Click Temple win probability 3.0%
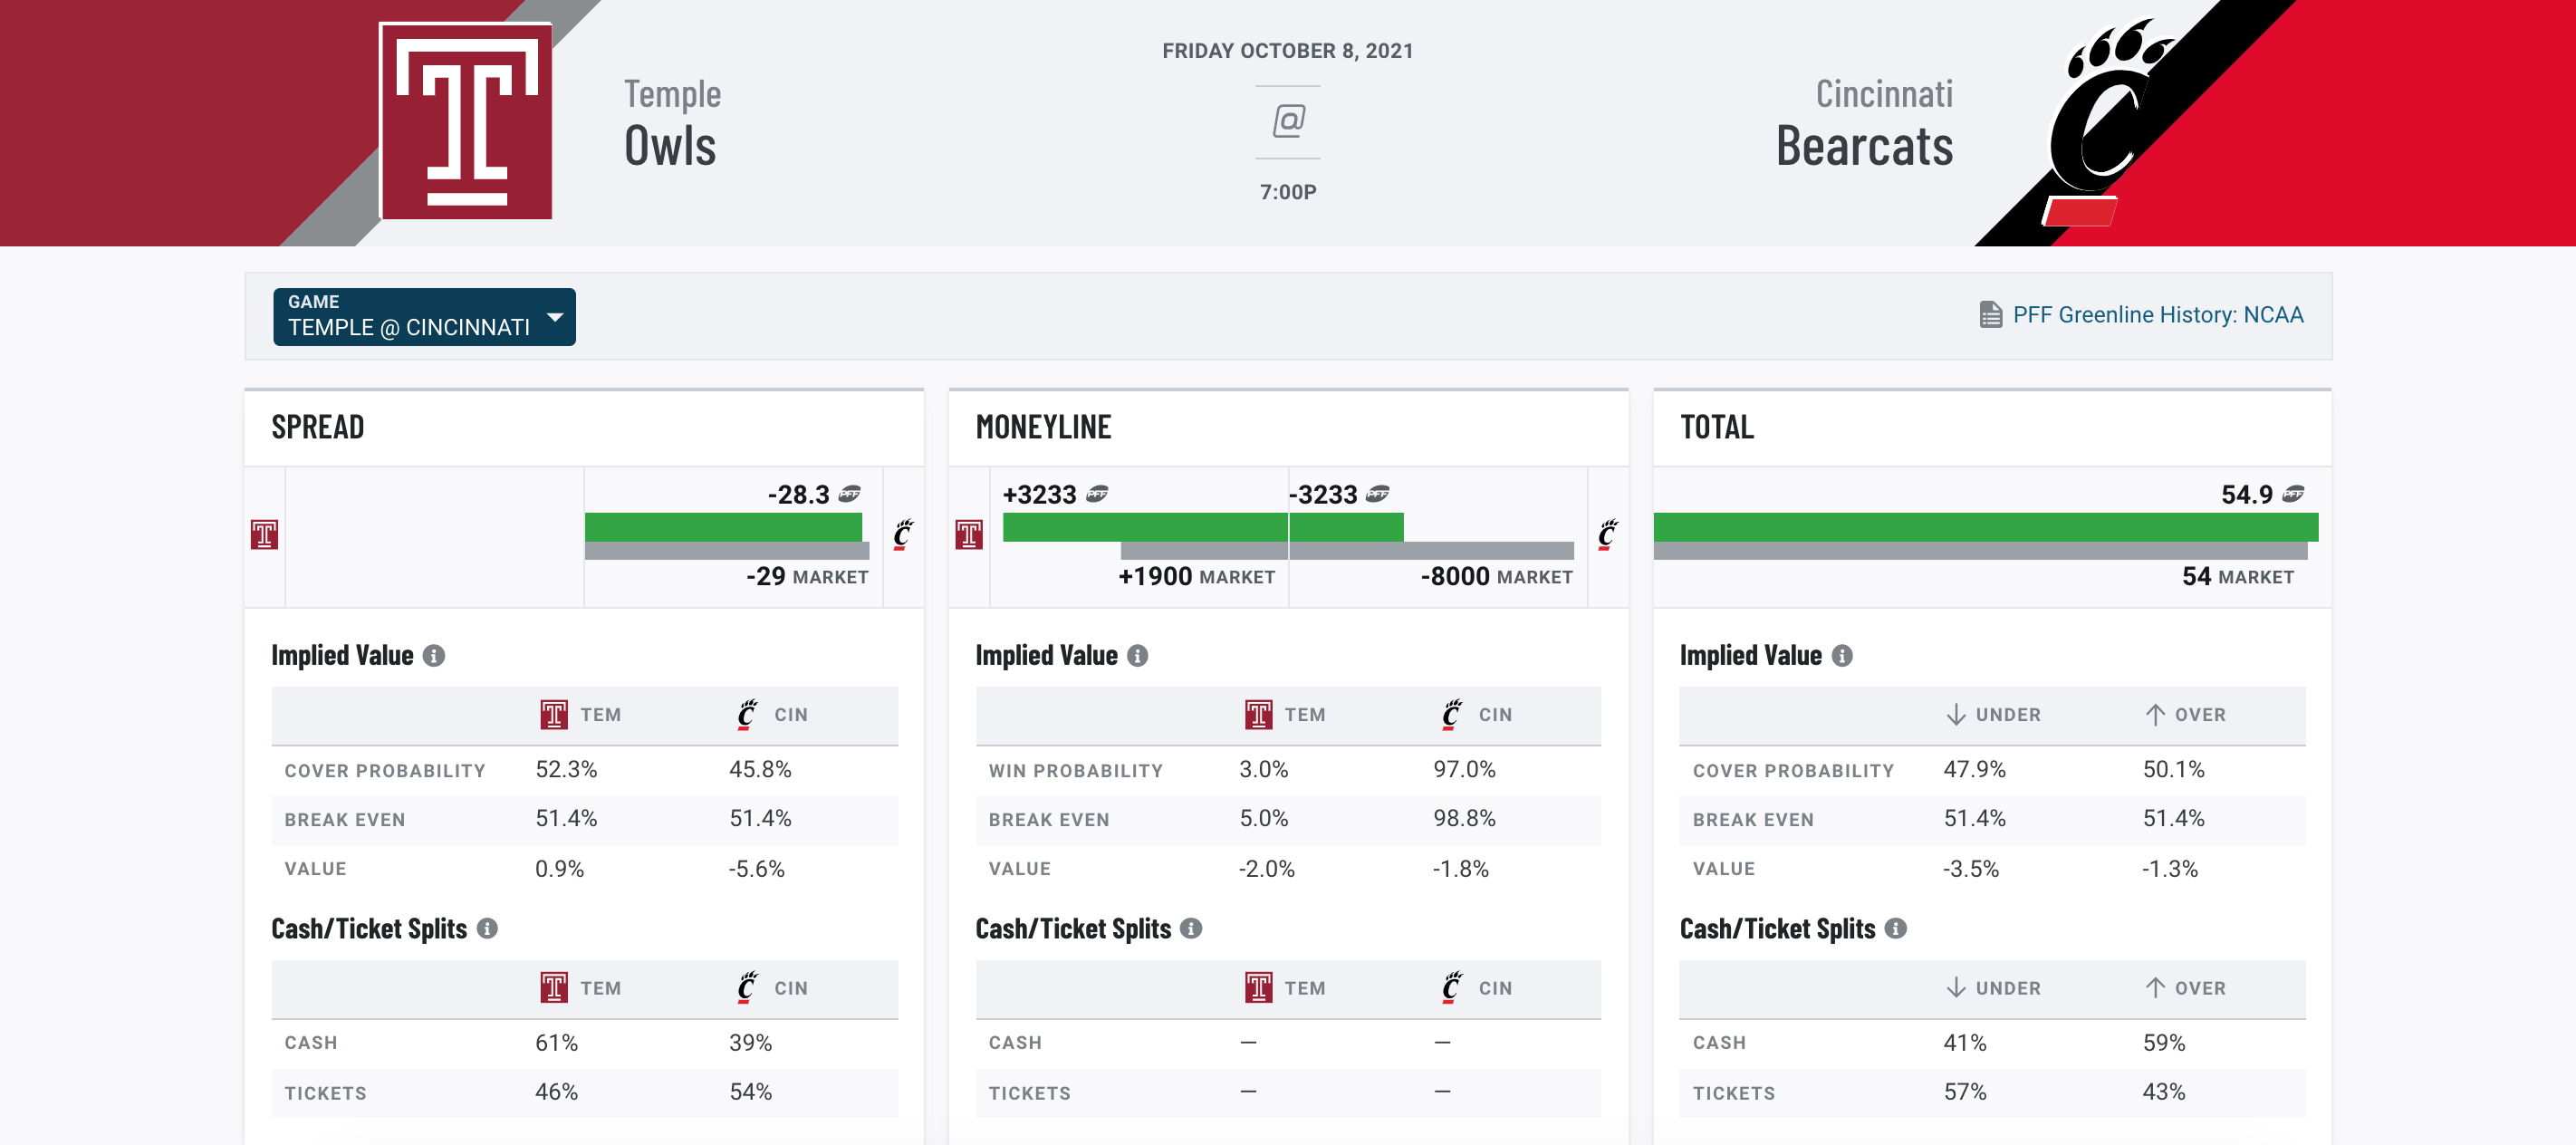The height and width of the screenshot is (1145, 2576). pyautogui.click(x=1264, y=770)
